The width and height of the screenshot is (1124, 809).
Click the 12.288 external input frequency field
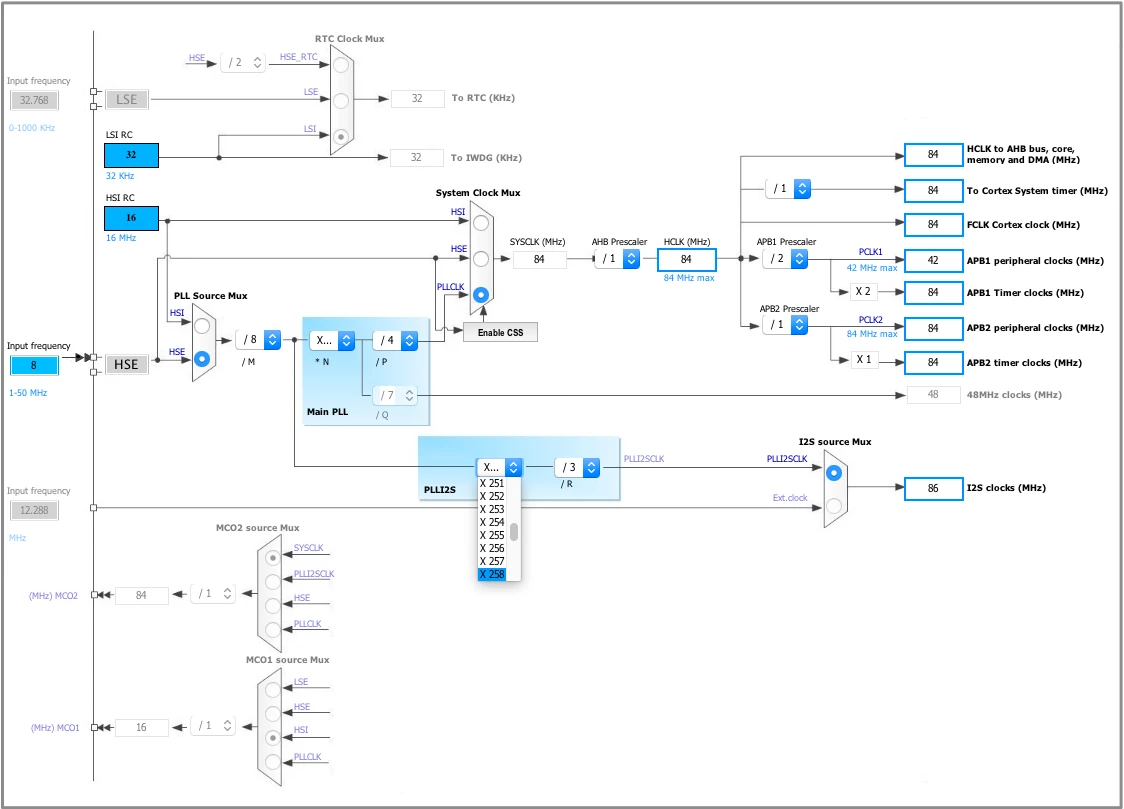(x=34, y=510)
